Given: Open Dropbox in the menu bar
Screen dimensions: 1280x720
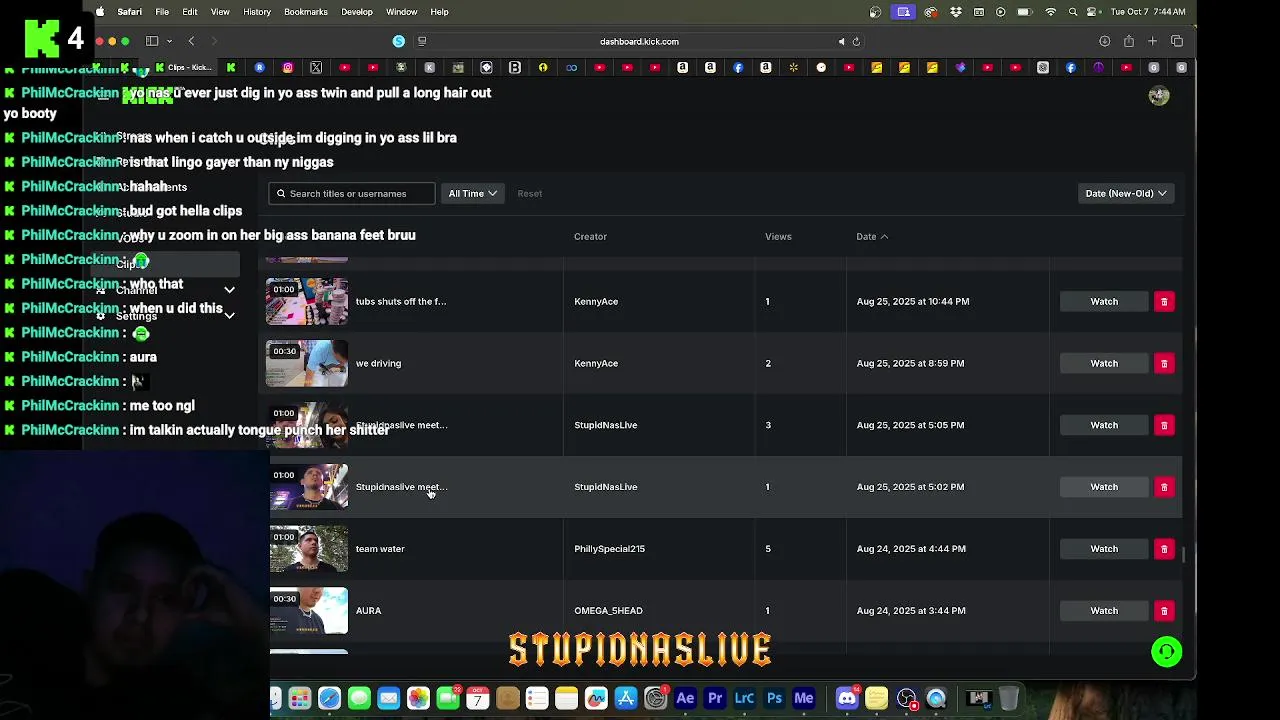Looking at the screenshot, I should tap(956, 12).
